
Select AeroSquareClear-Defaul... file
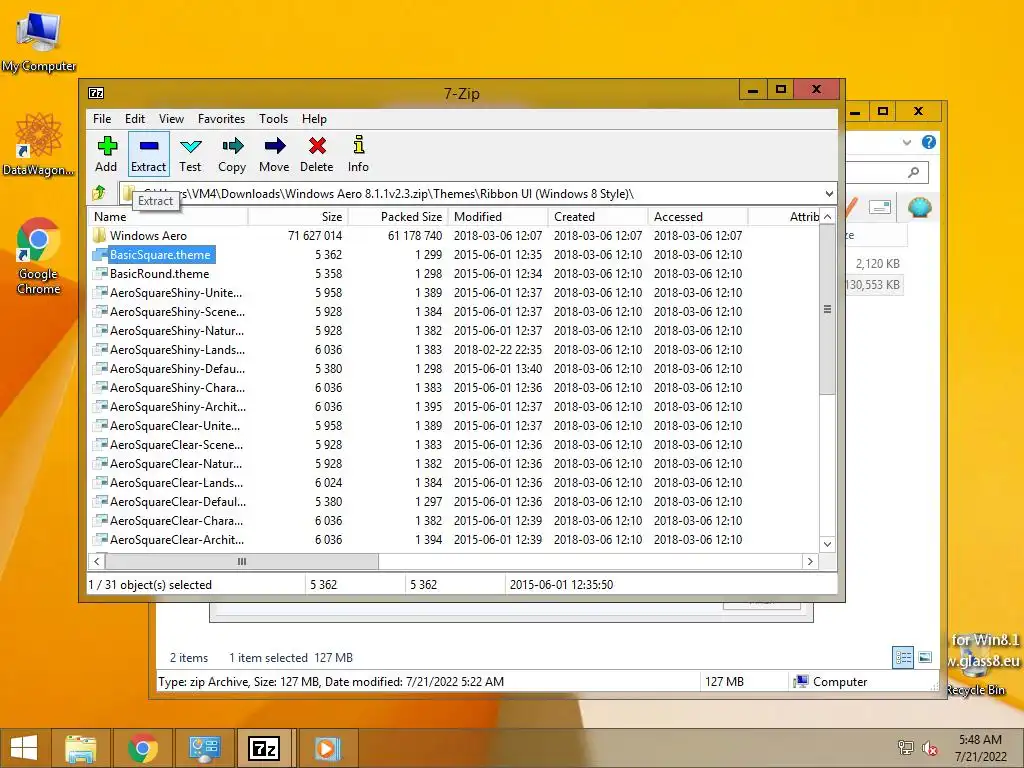click(x=178, y=502)
